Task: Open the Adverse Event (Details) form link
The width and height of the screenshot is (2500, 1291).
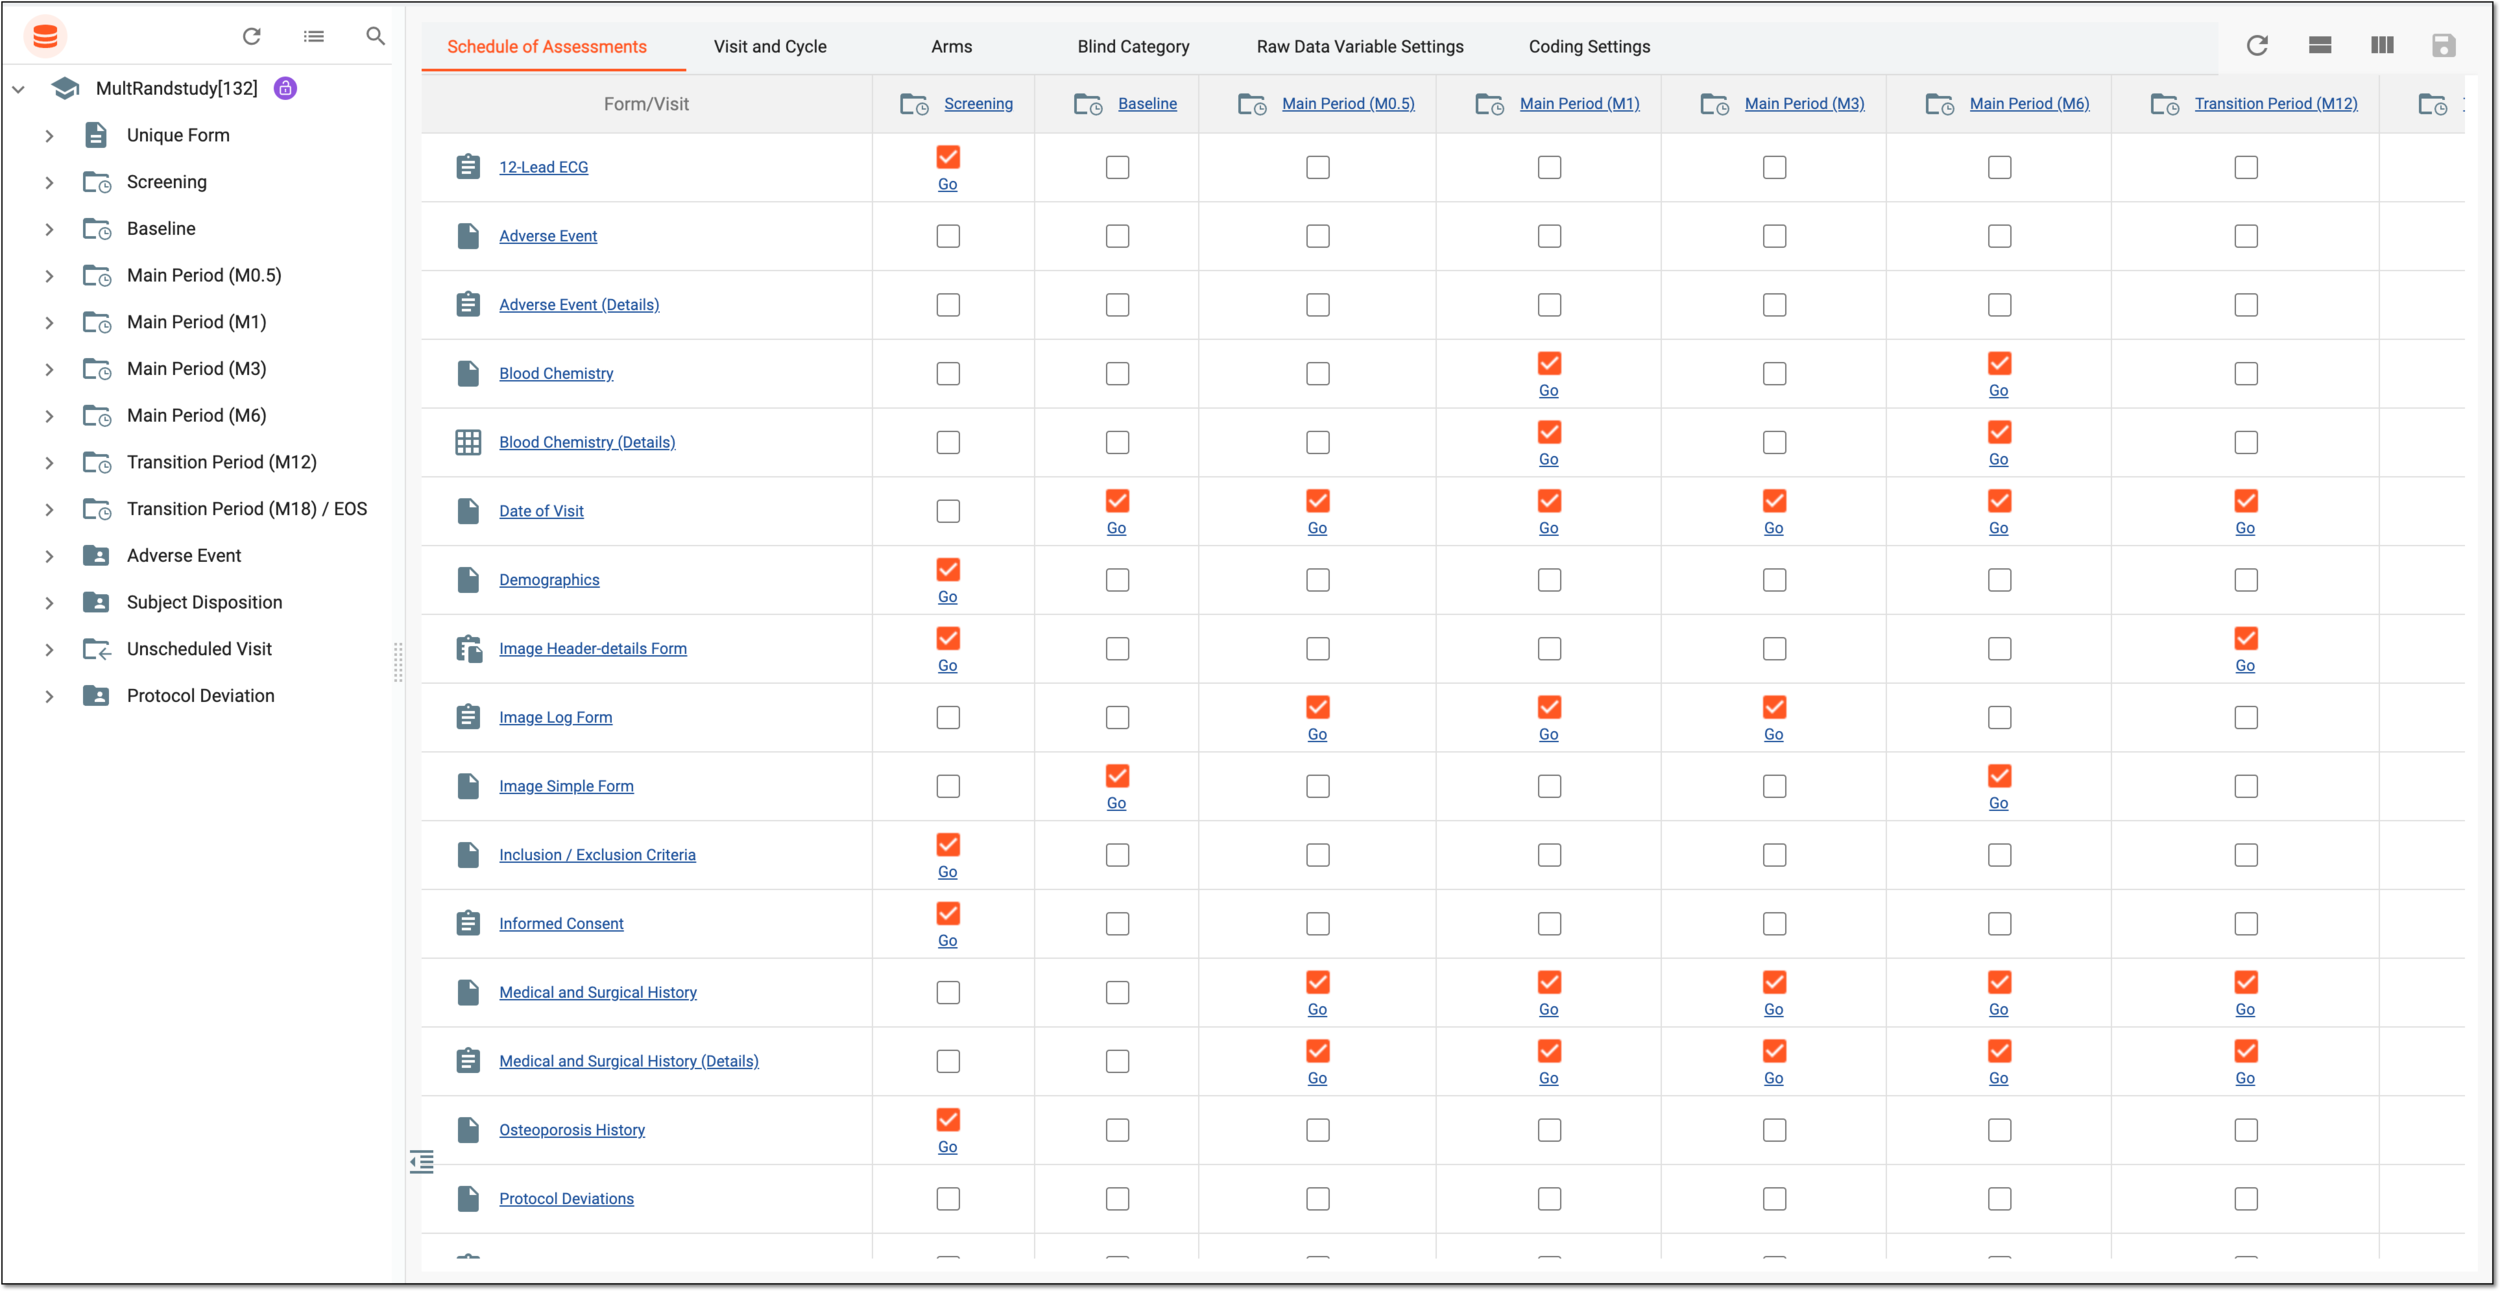Action: tap(579, 305)
